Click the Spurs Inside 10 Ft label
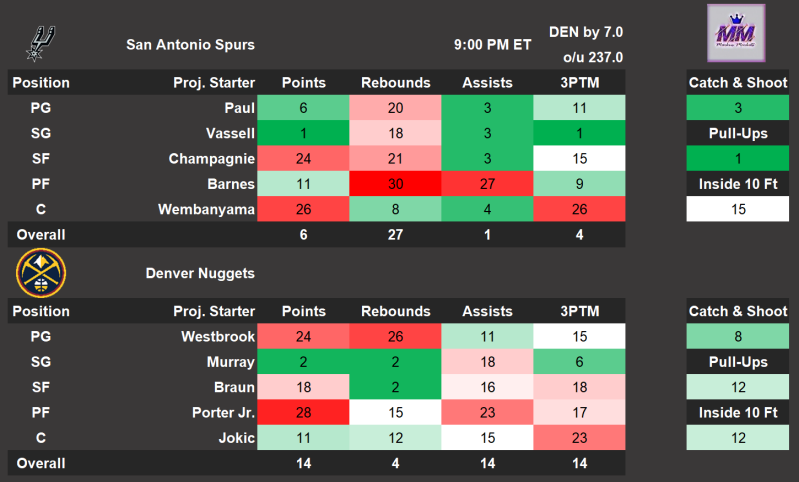 (737, 184)
